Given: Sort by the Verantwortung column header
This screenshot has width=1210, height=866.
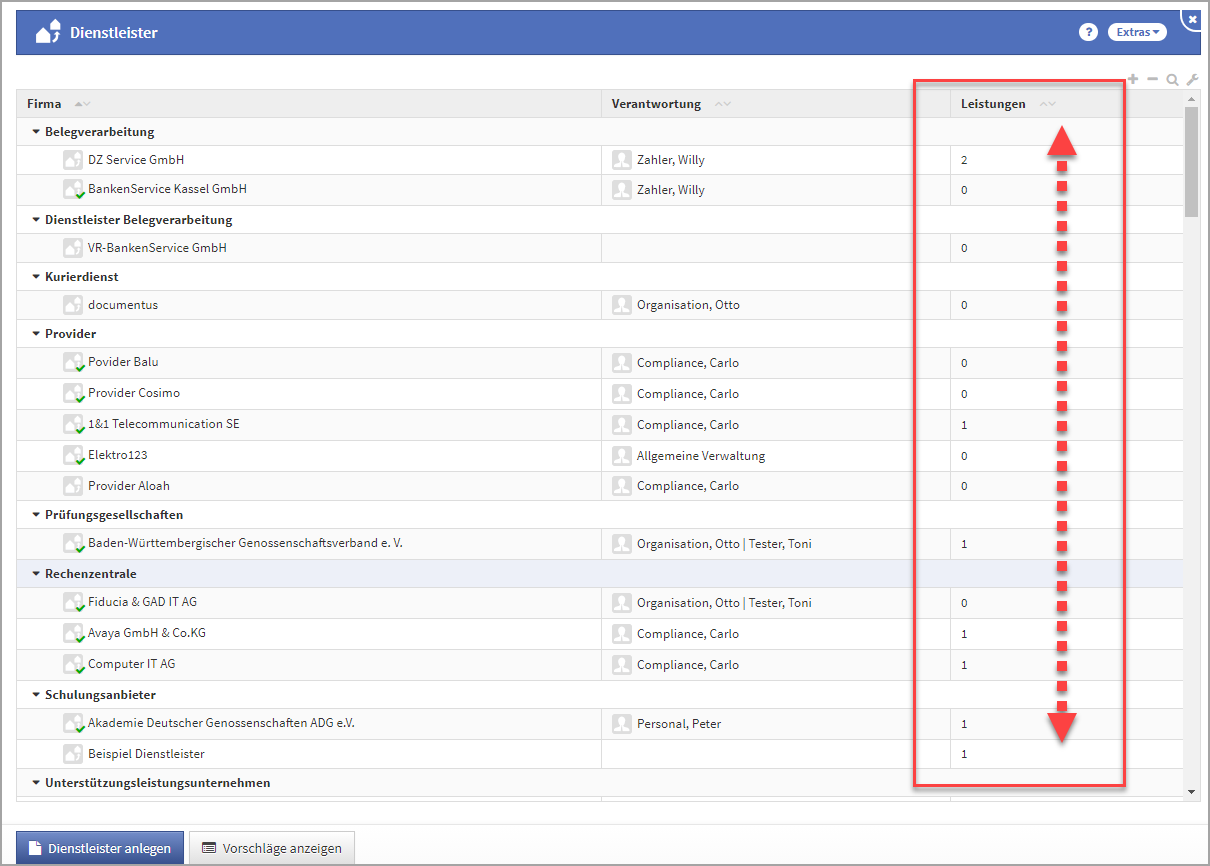Looking at the screenshot, I should point(656,104).
